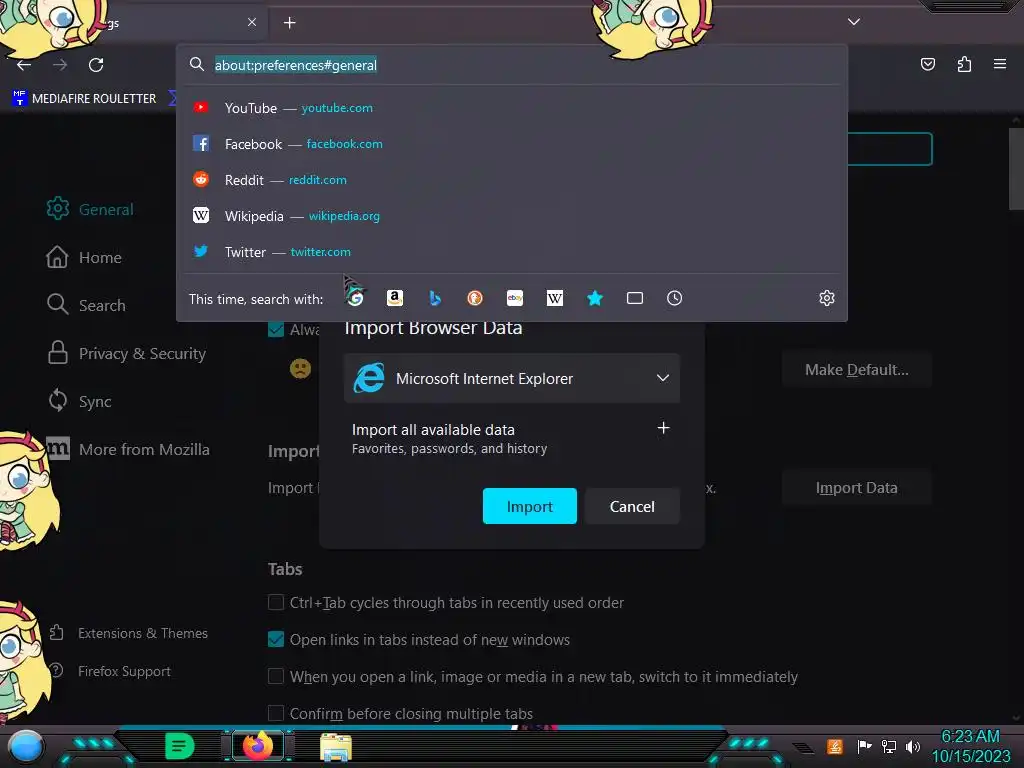Click the Make Default button
The image size is (1024, 768).
[x=857, y=370]
